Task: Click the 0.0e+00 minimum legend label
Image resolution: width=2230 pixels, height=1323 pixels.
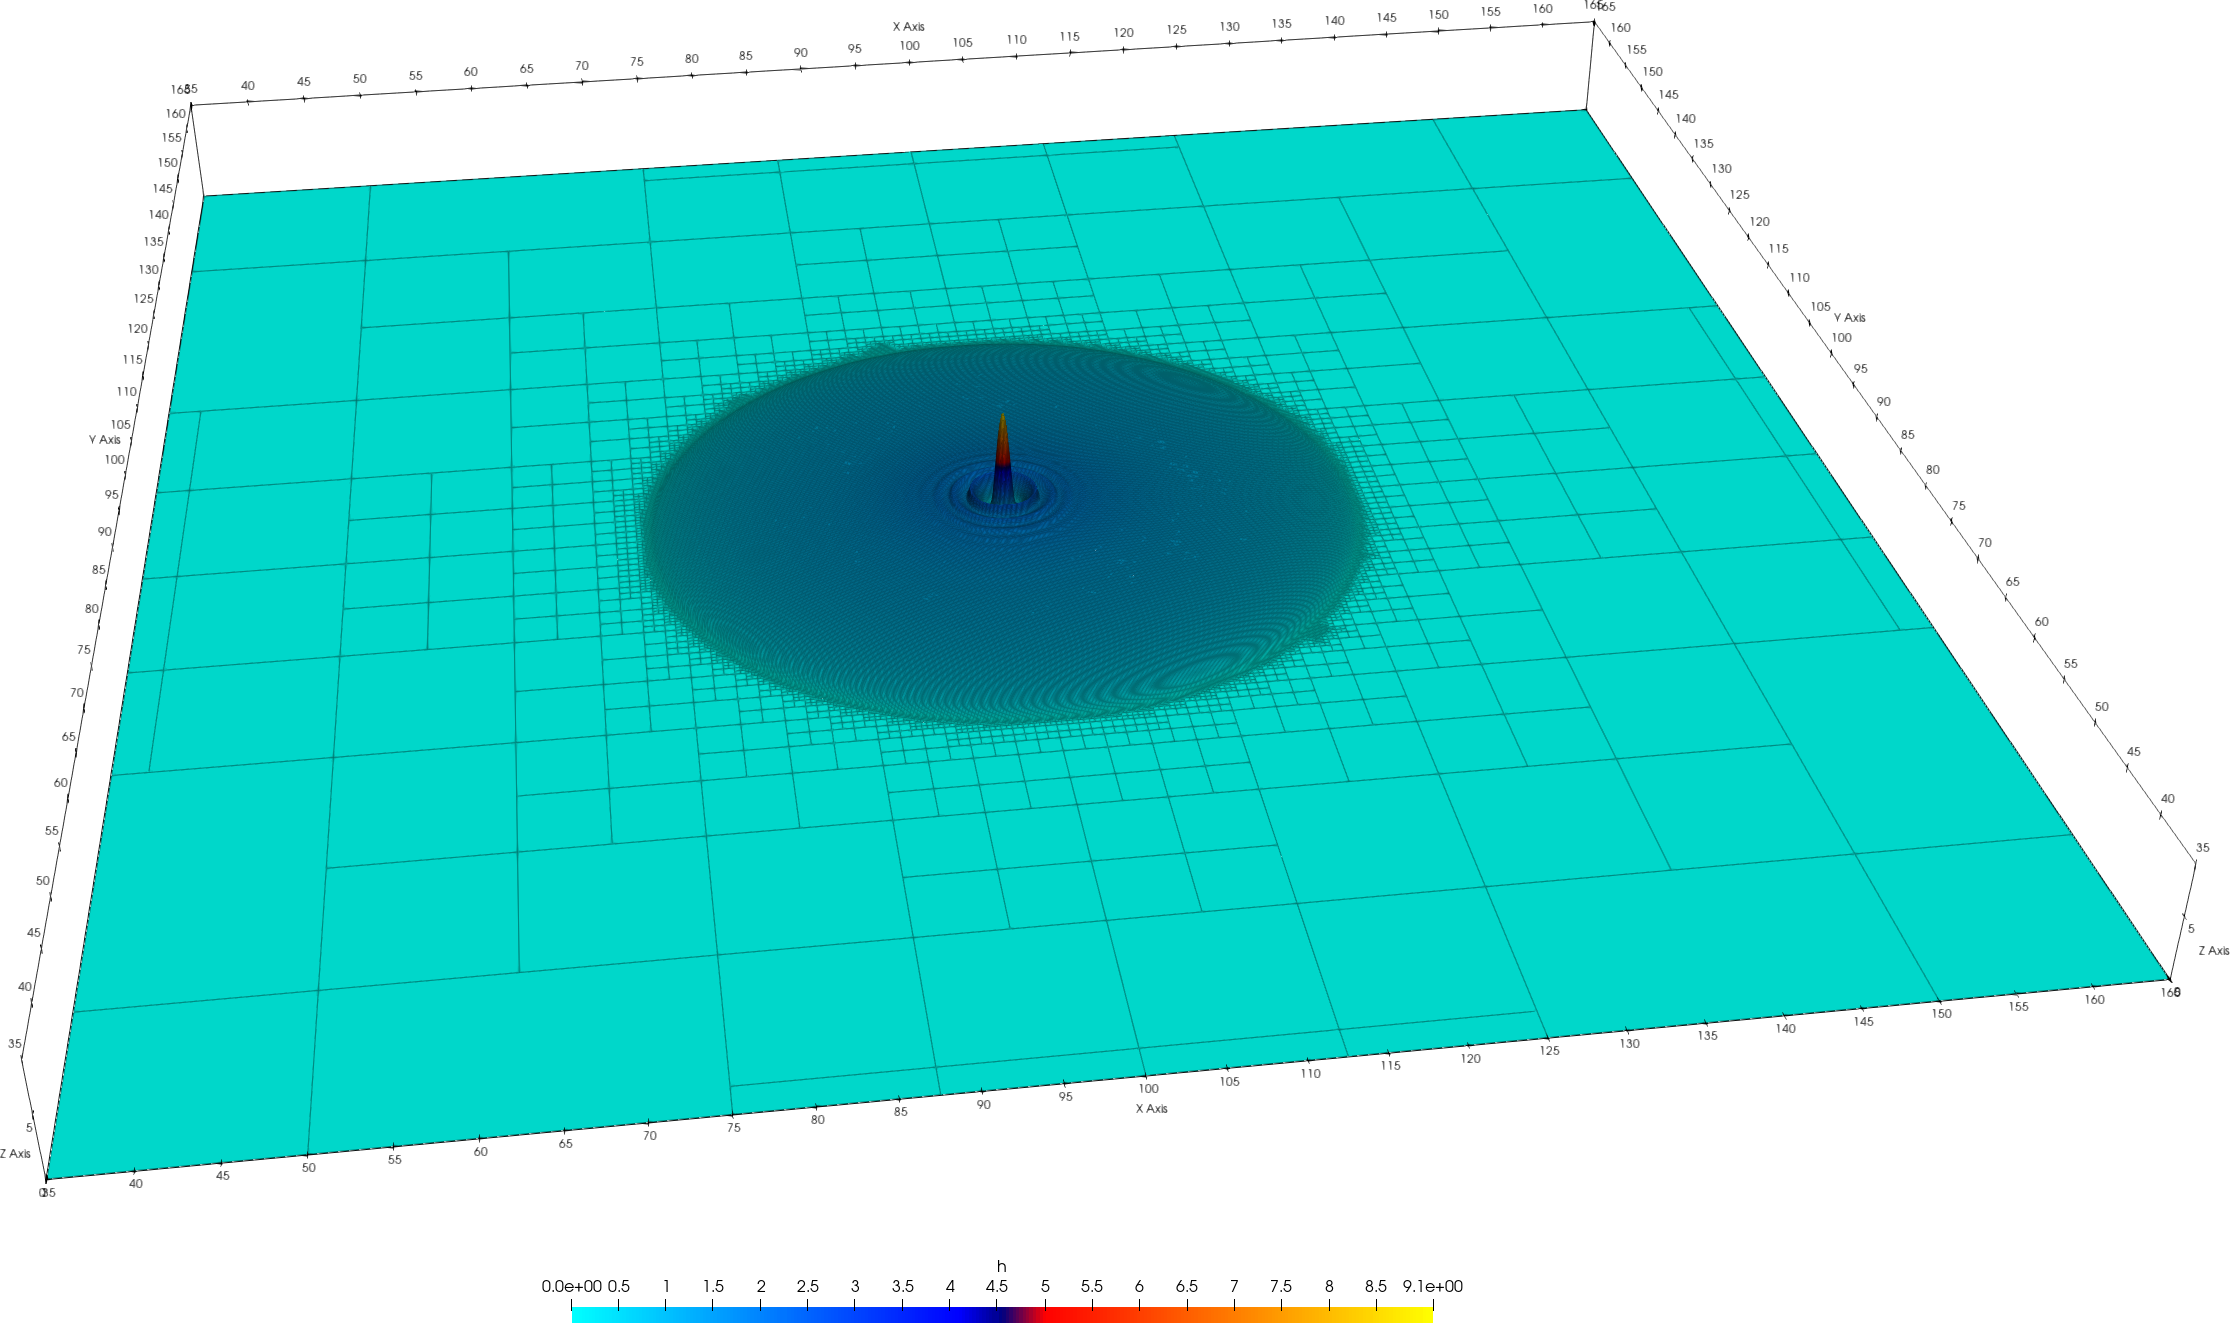Action: point(571,1286)
